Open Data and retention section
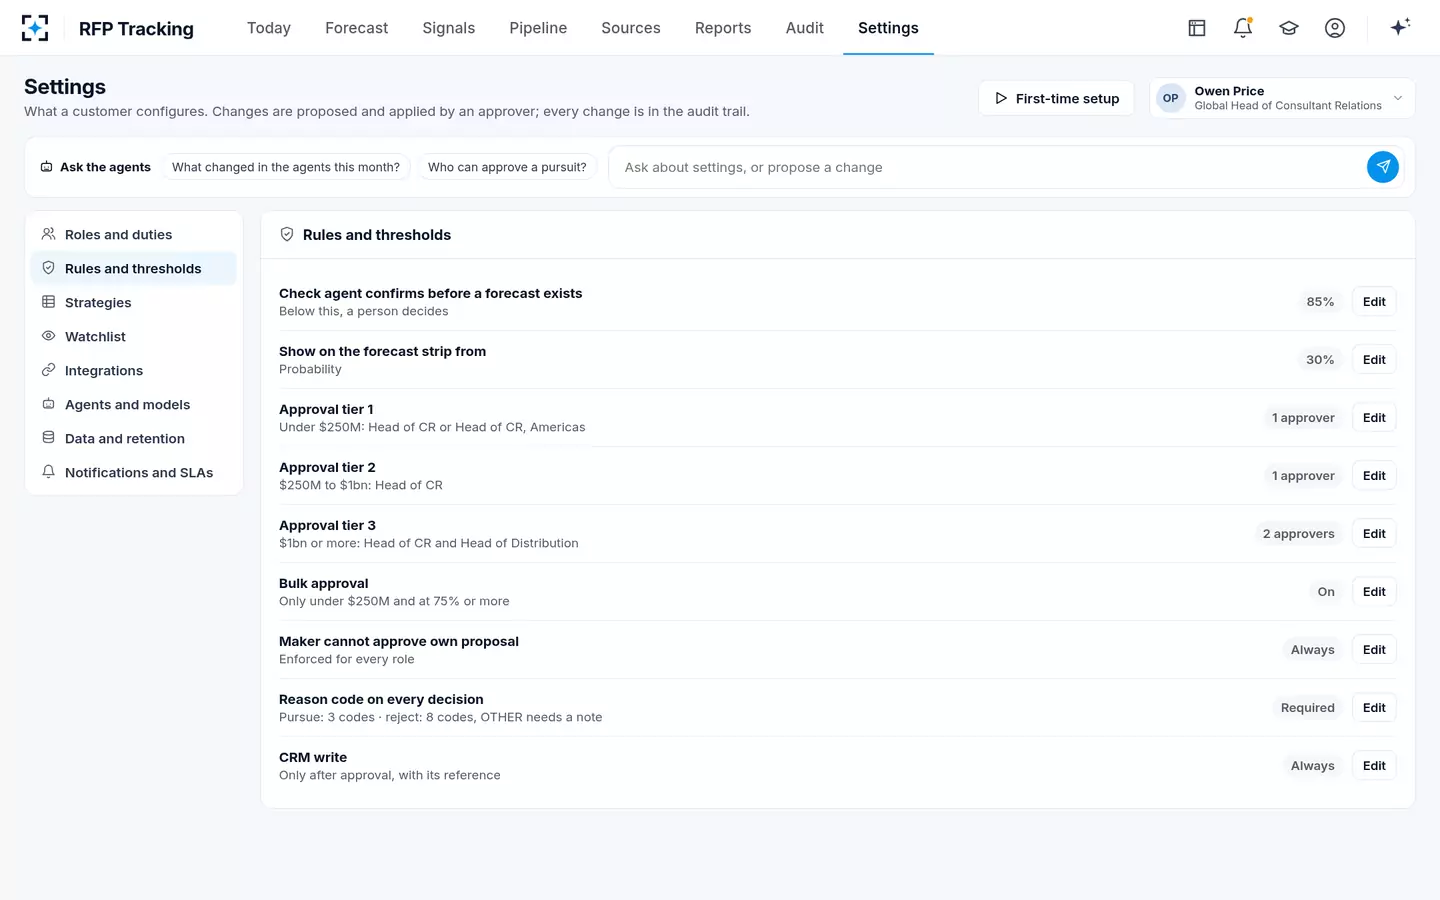The height and width of the screenshot is (900, 1440). point(134,438)
